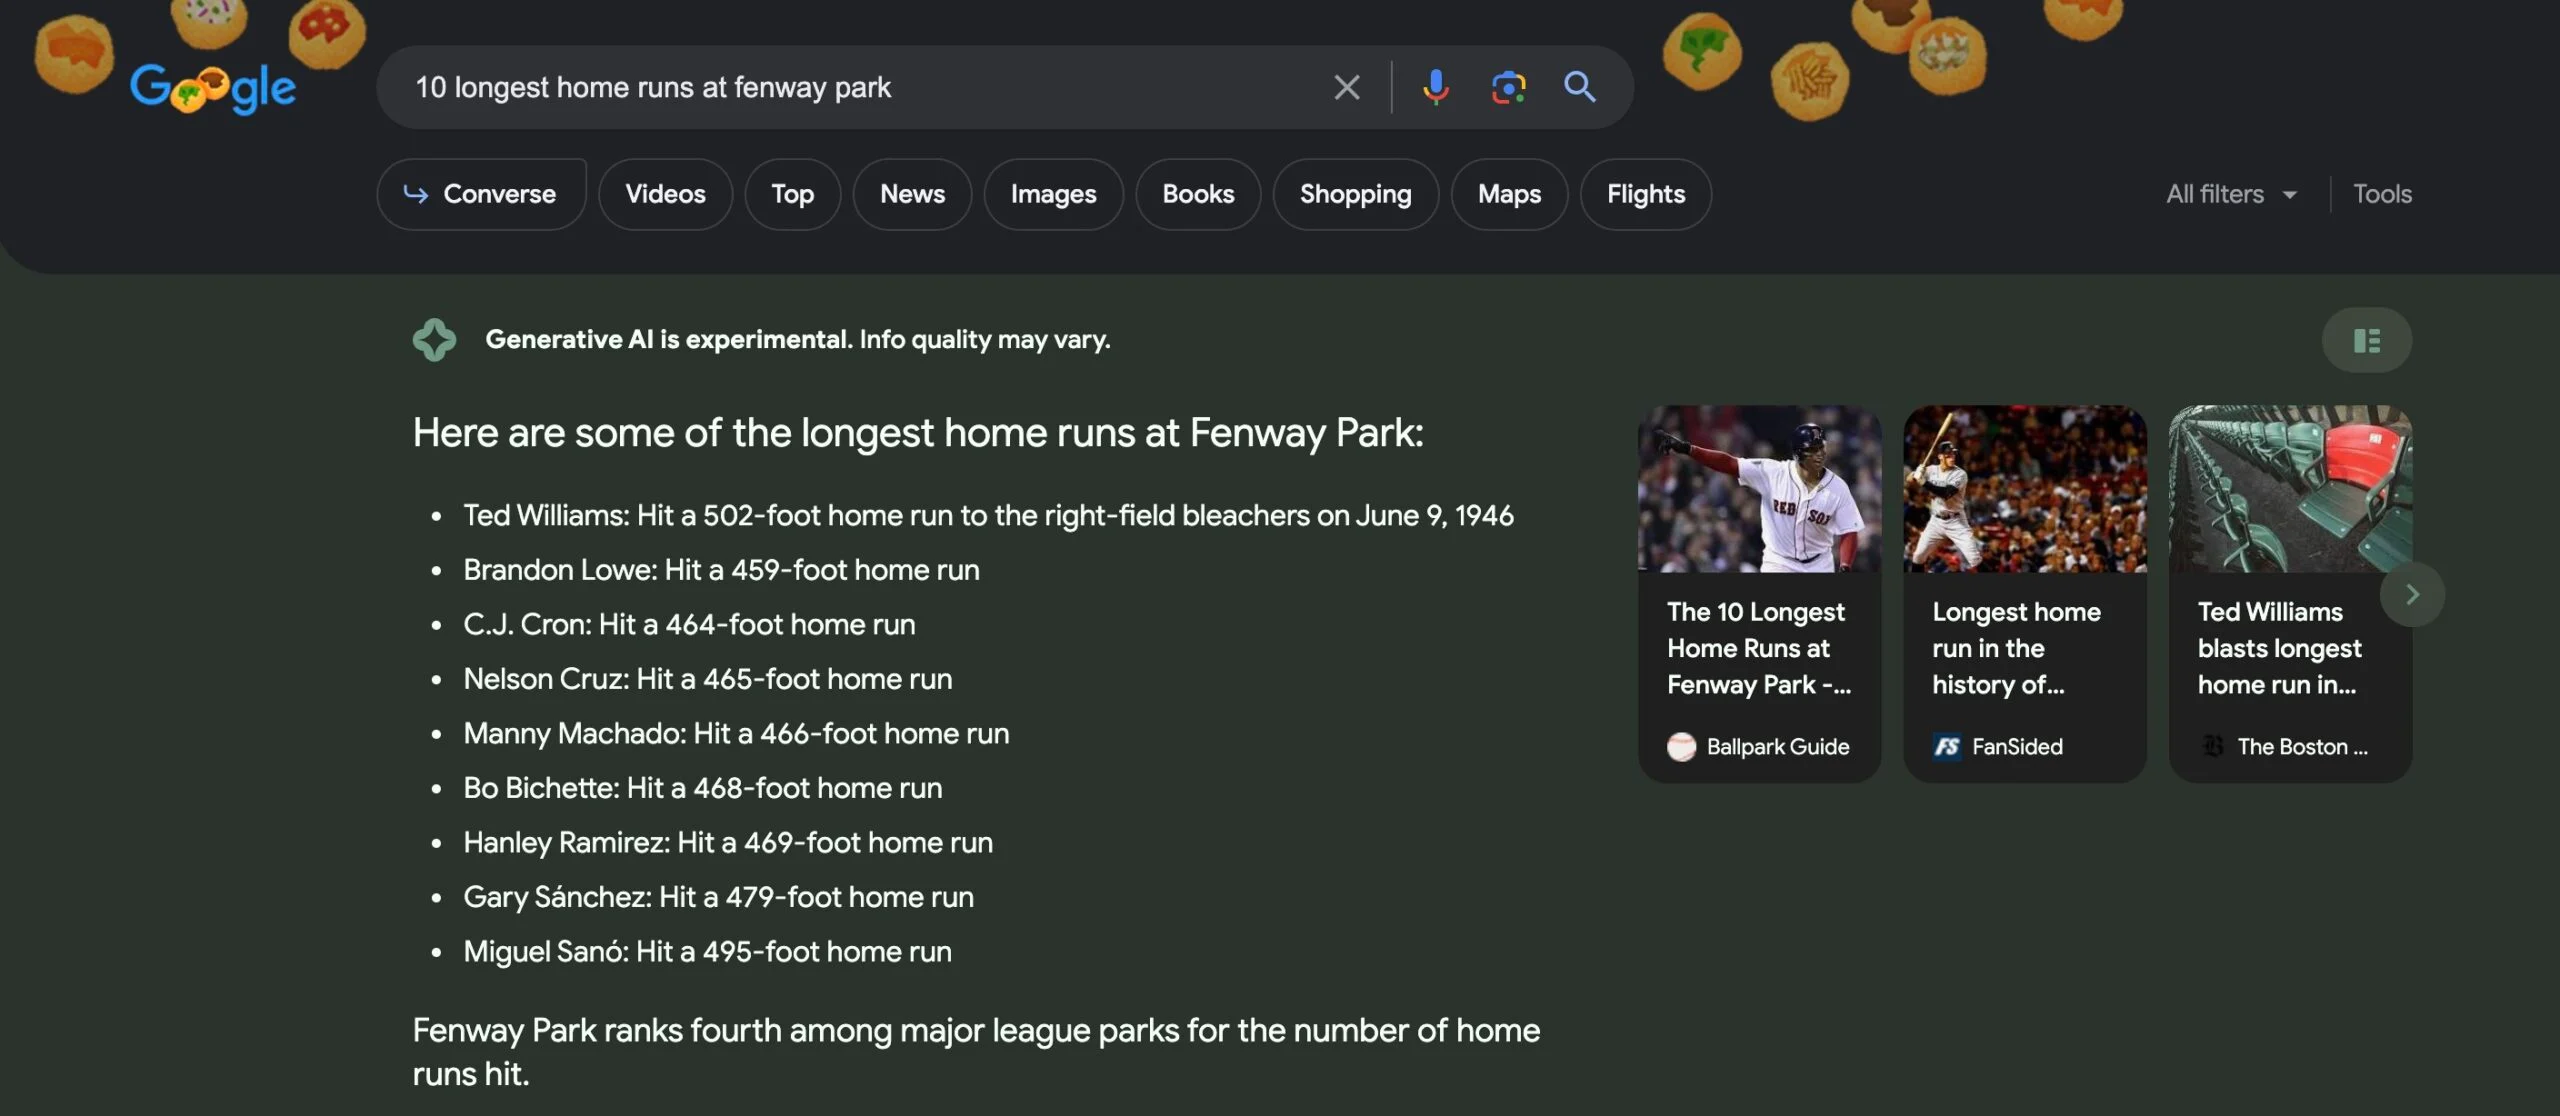Switch to the Images results tab

(1053, 194)
